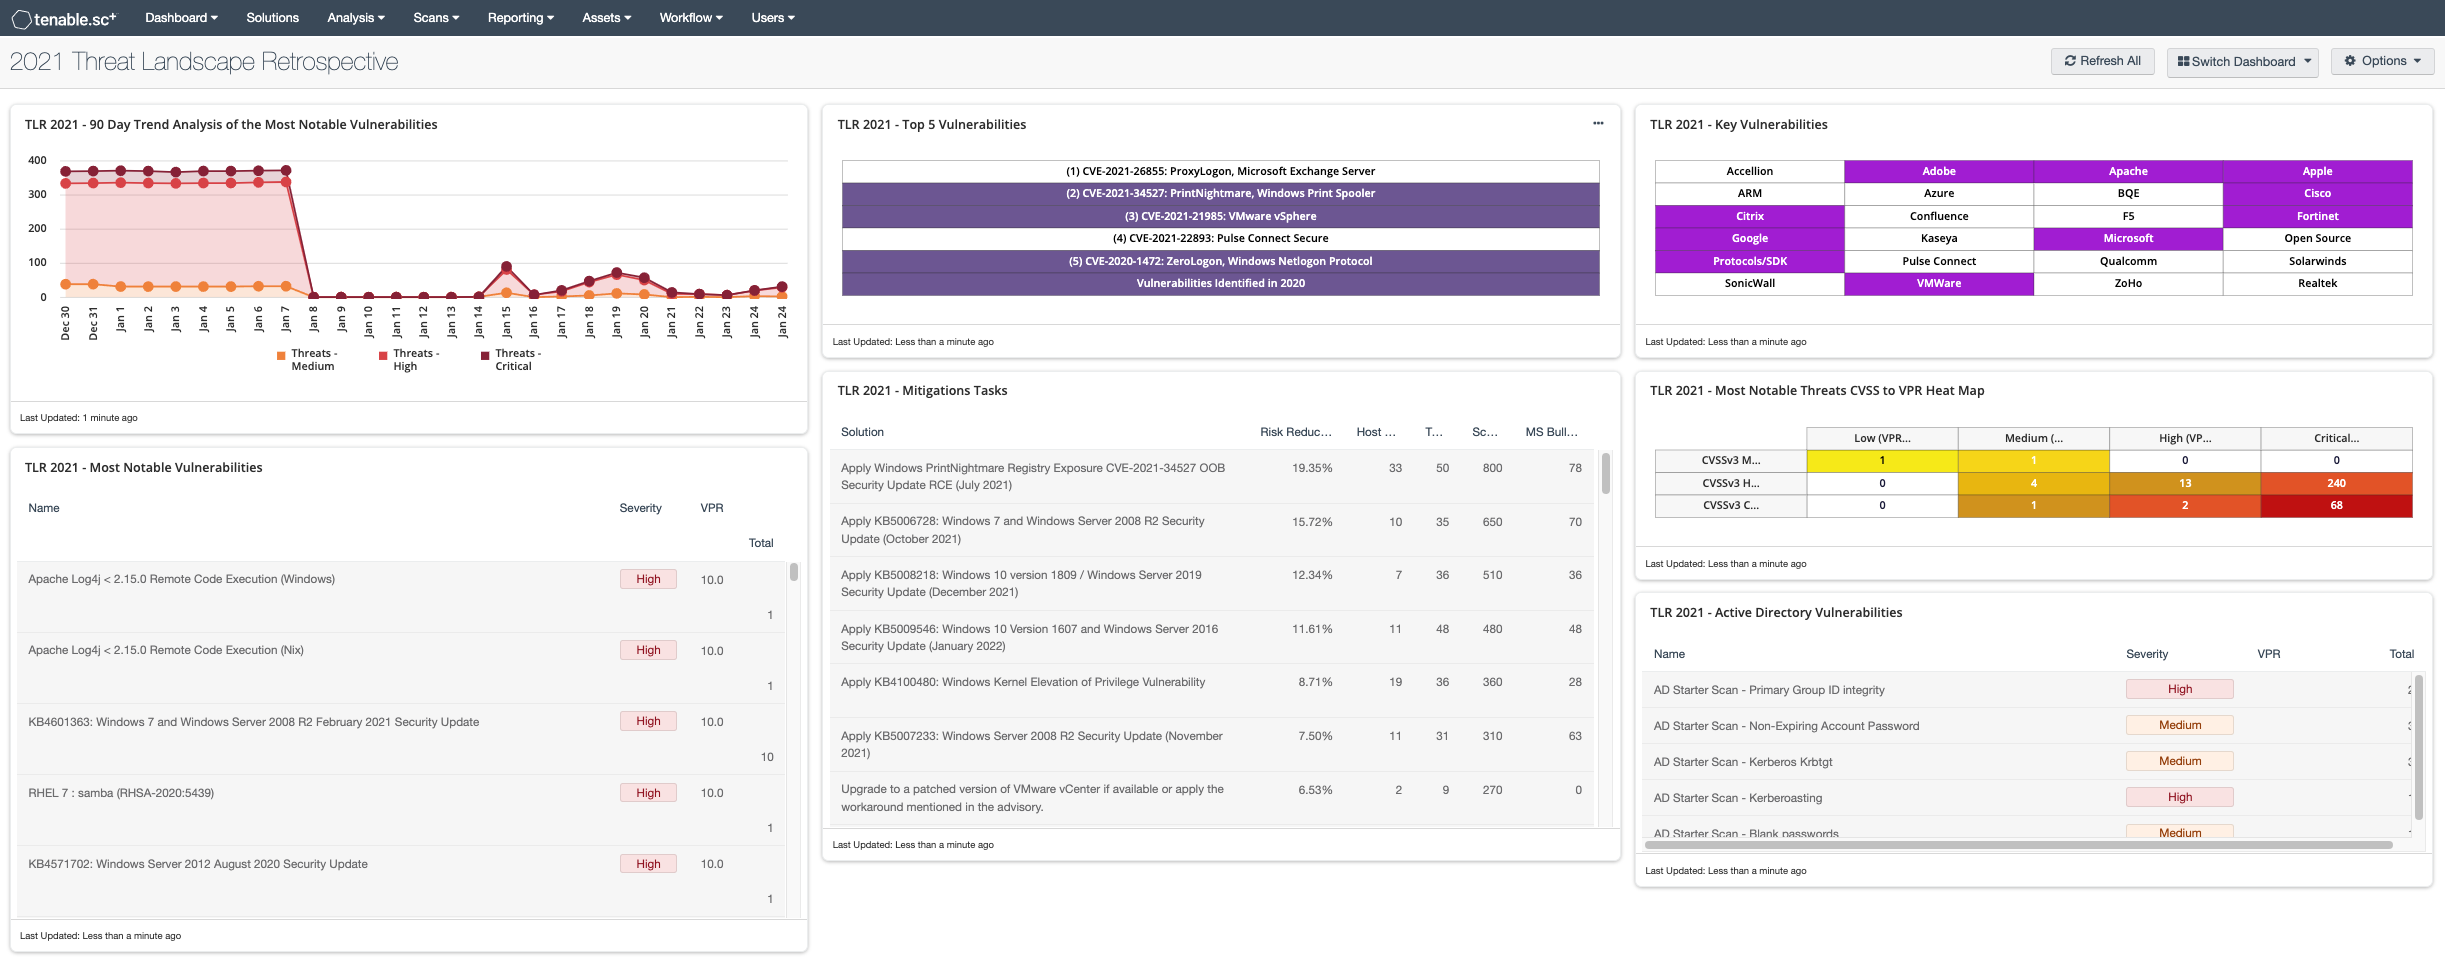This screenshot has width=2445, height=964.
Task: Click the Apache key vulnerability cell
Action: pyautogui.click(x=2128, y=171)
